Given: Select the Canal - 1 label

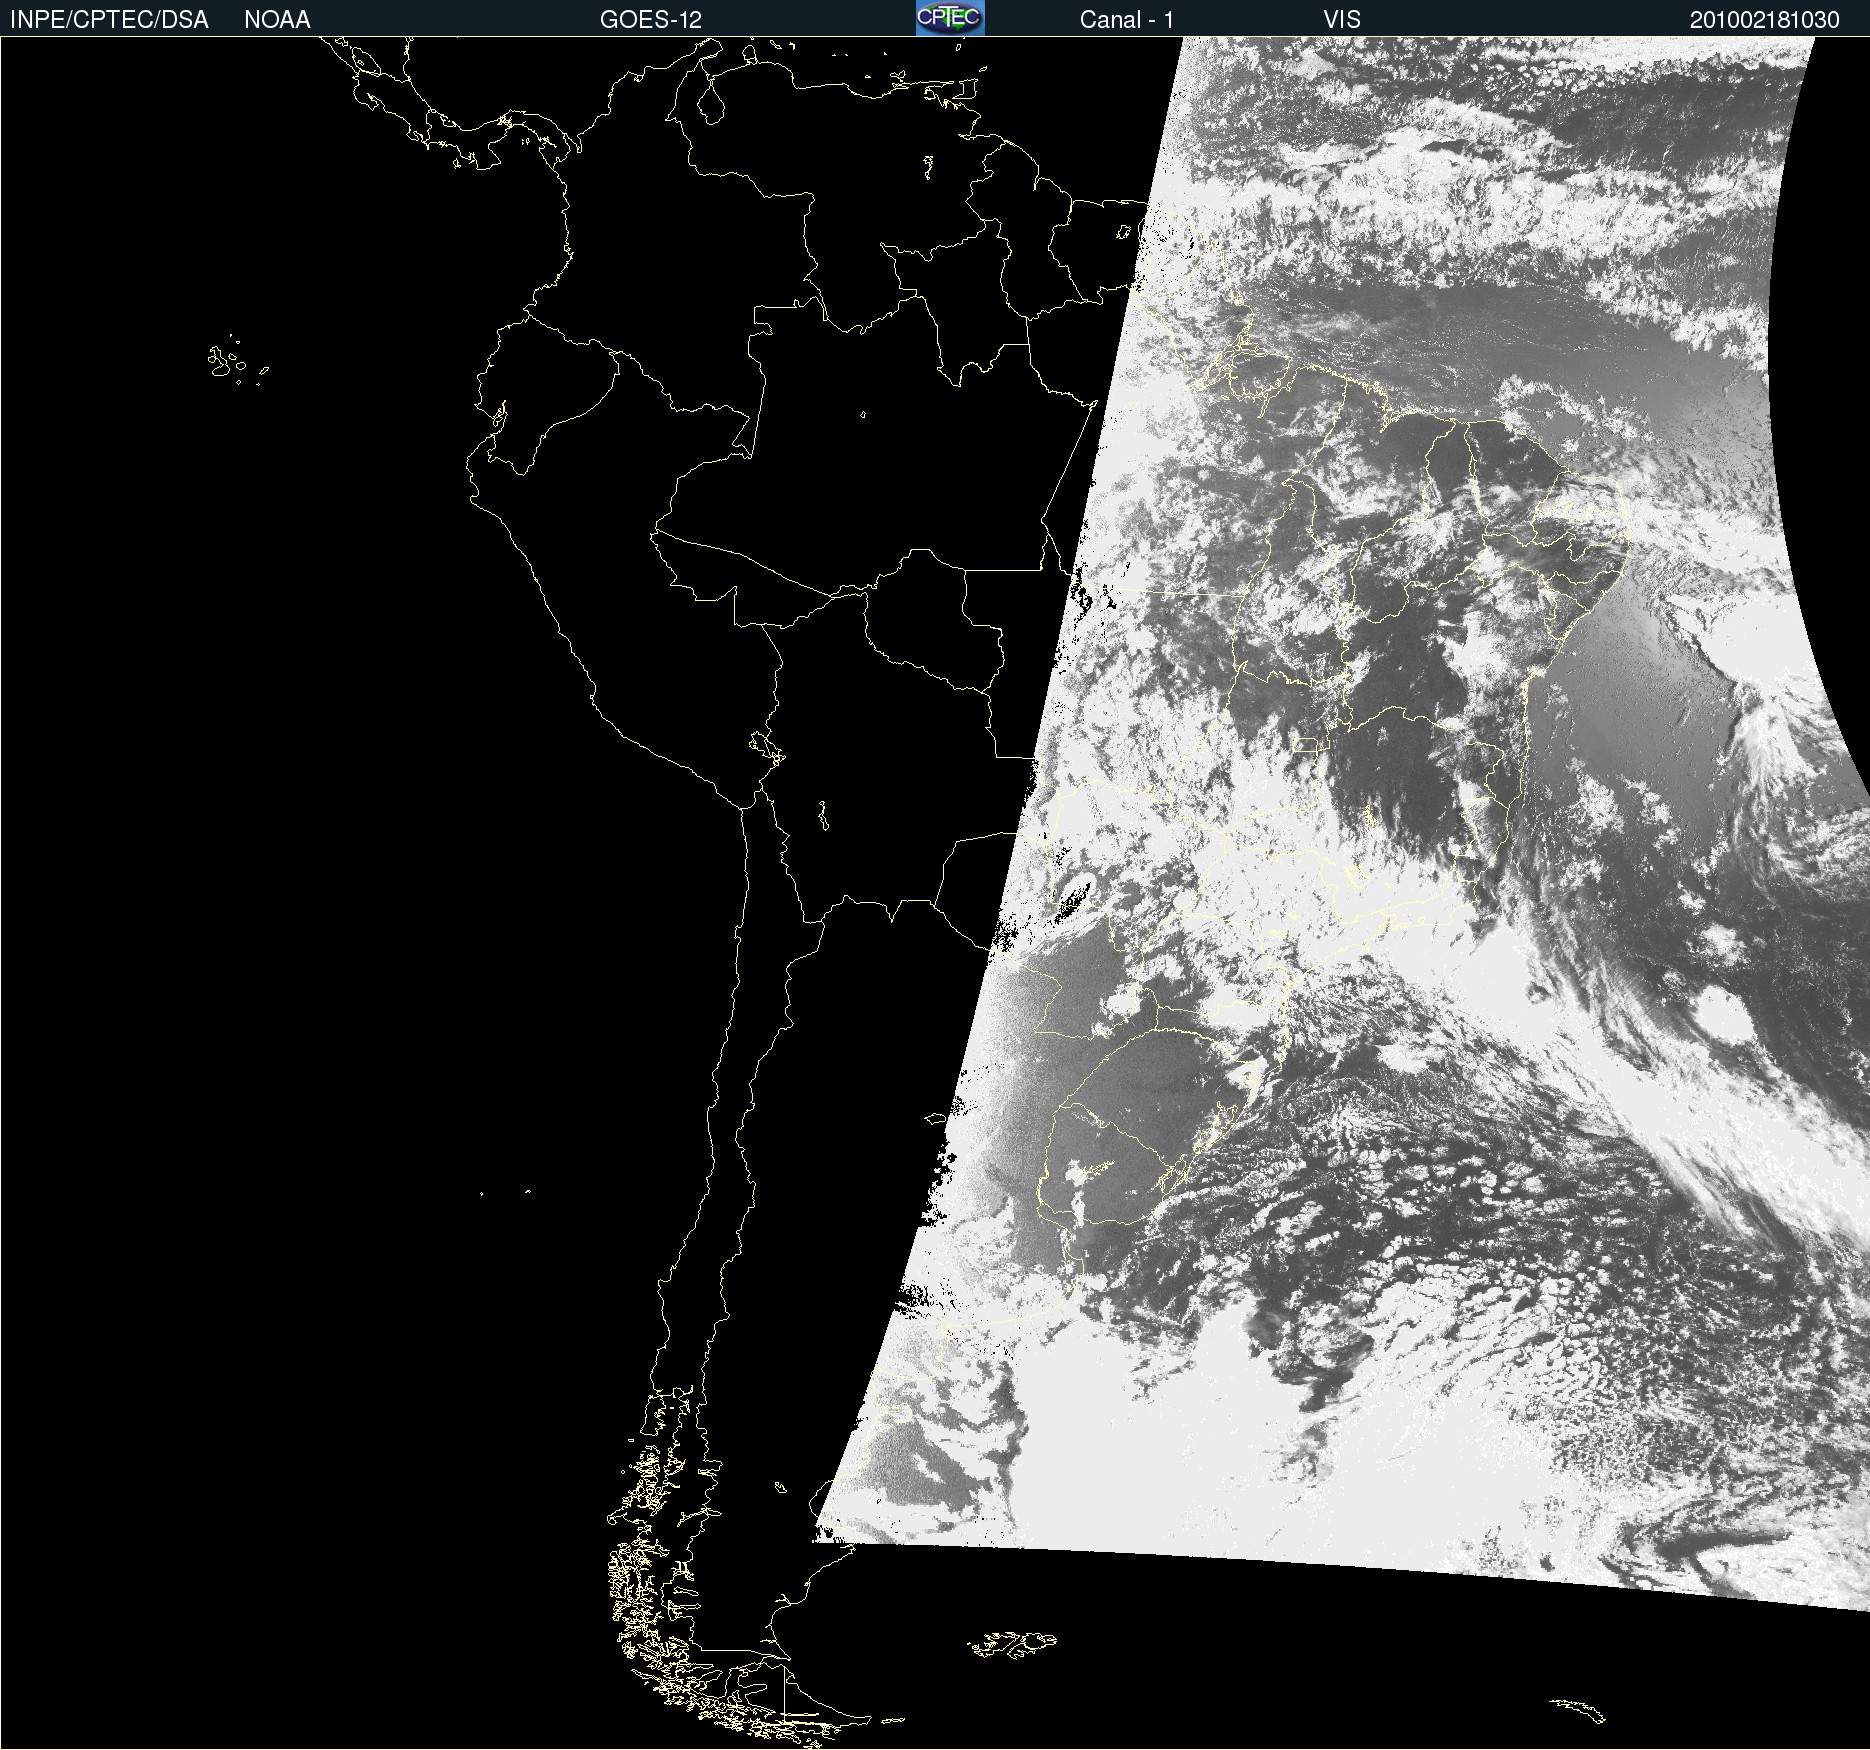Looking at the screenshot, I should point(1127,20).
